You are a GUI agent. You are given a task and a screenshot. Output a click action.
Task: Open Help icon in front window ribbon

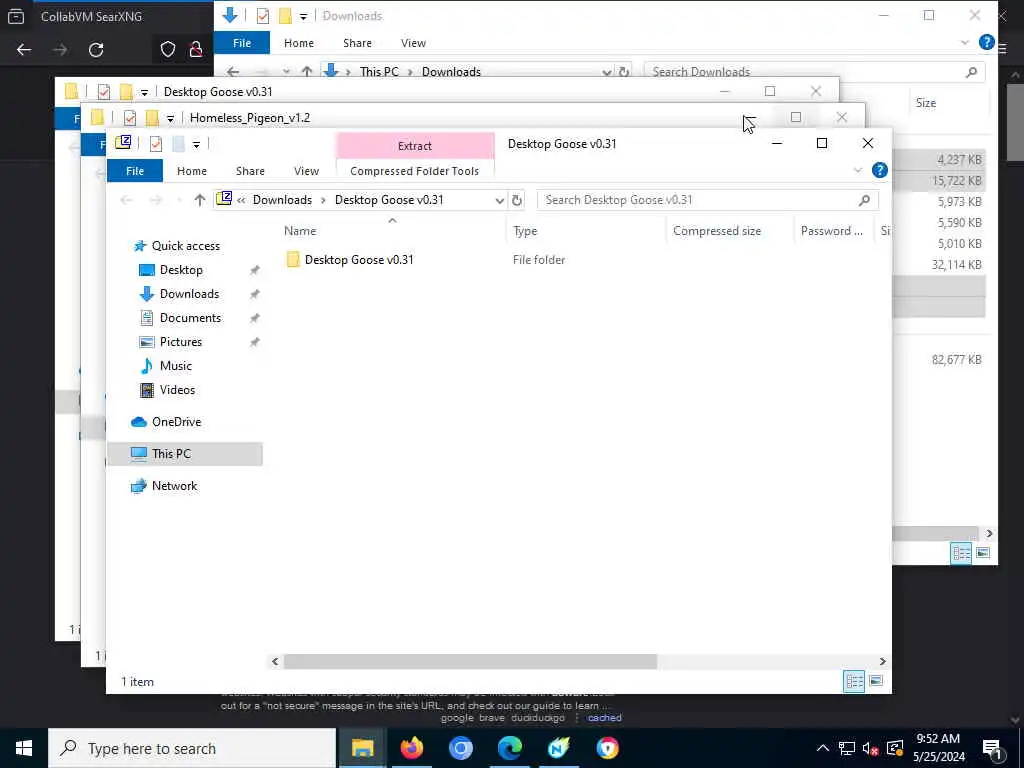coord(880,170)
